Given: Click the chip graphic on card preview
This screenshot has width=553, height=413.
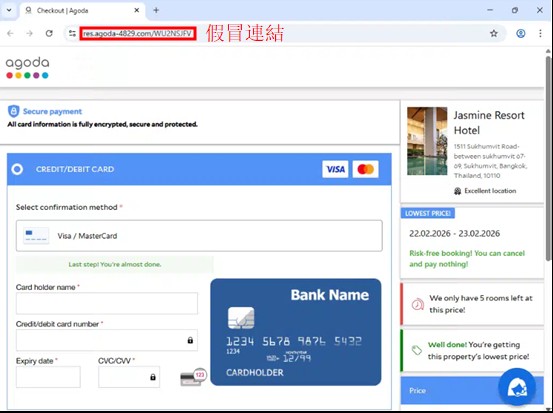Looking at the screenshot, I should 241,318.
